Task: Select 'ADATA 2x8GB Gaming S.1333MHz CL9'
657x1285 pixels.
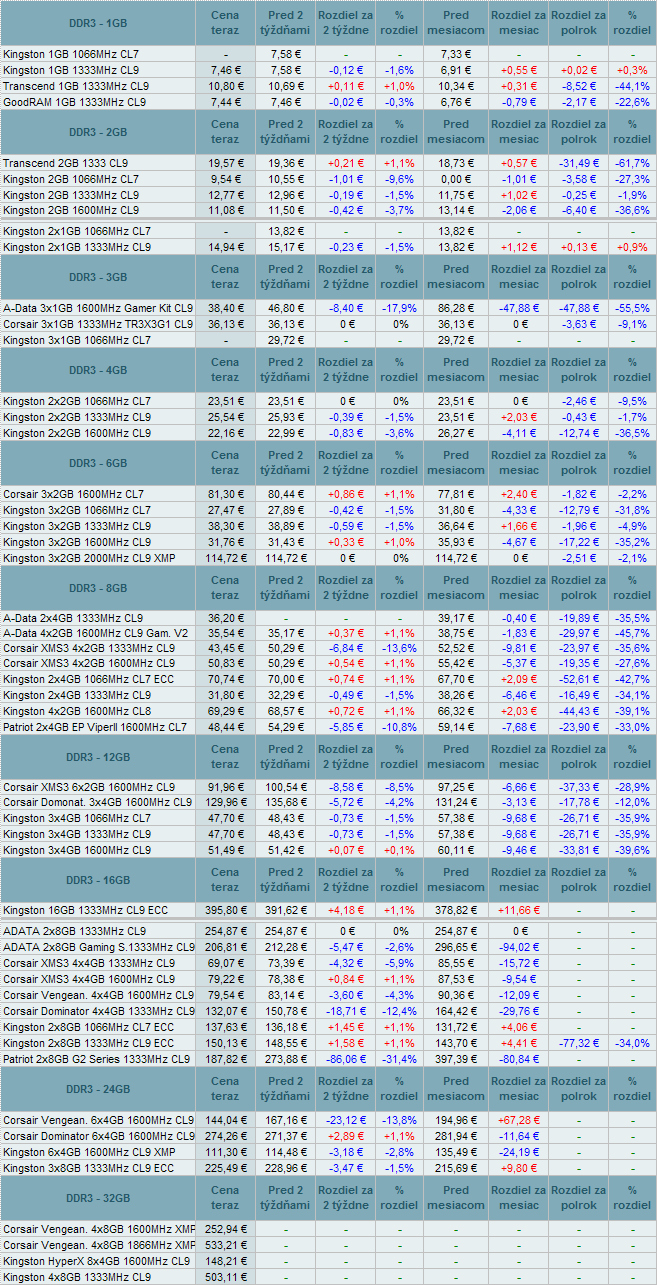Action: [x=98, y=947]
